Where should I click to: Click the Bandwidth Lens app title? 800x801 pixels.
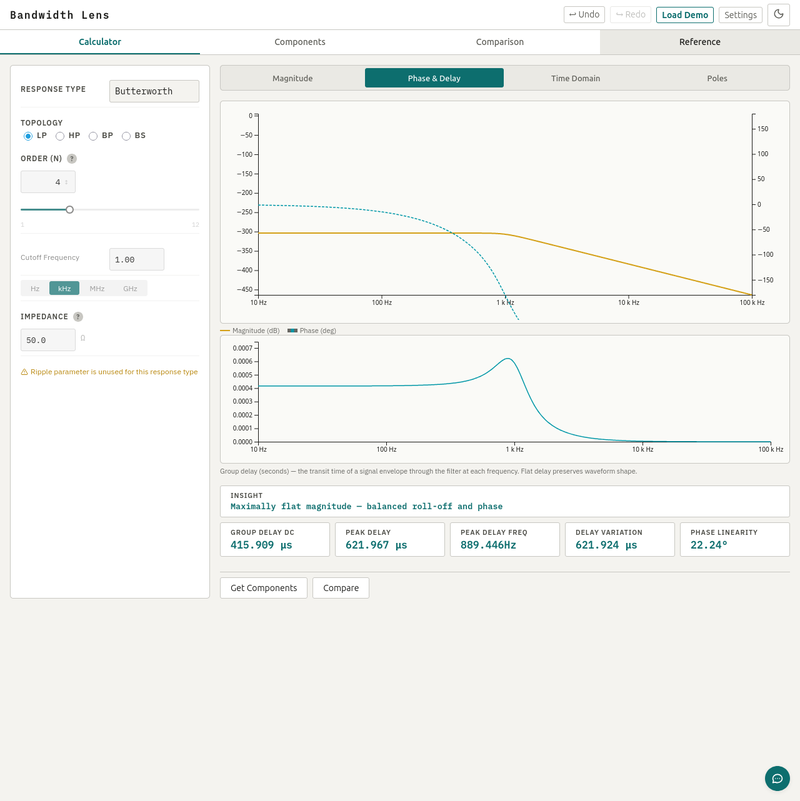click(60, 15)
